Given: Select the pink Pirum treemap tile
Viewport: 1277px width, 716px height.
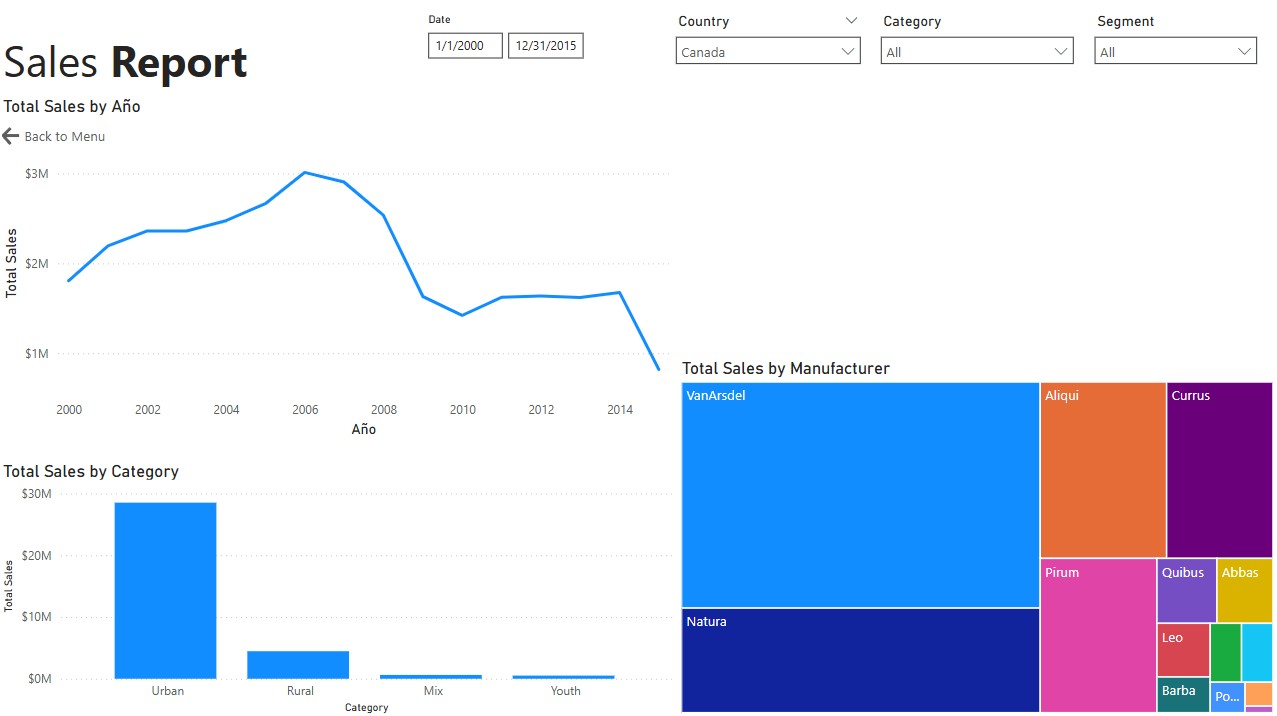Looking at the screenshot, I should [x=1098, y=635].
